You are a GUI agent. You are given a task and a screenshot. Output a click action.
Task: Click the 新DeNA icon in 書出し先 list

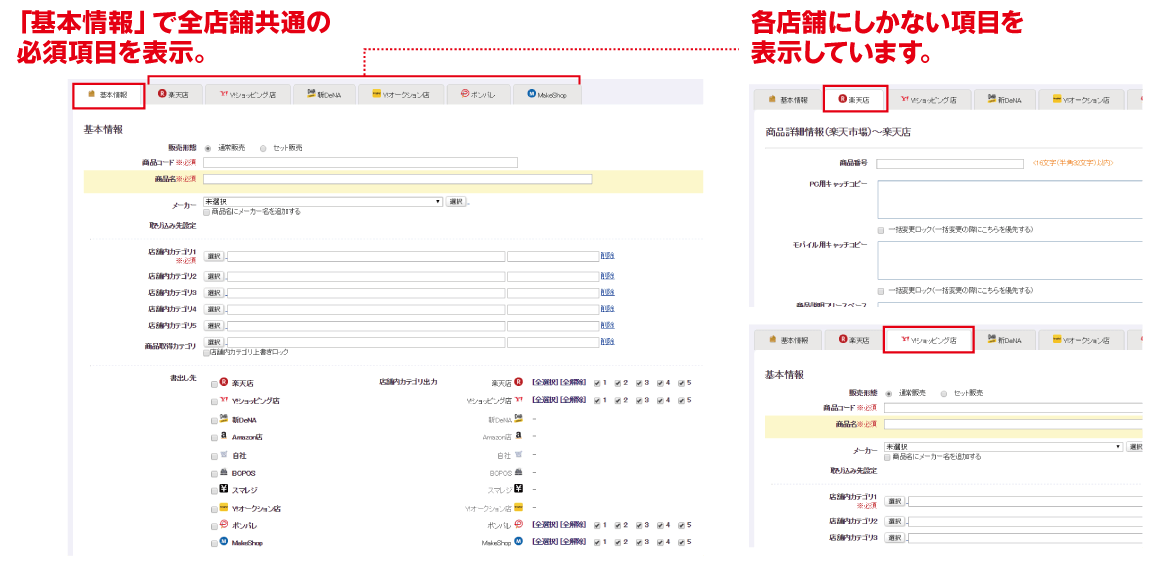click(224, 419)
